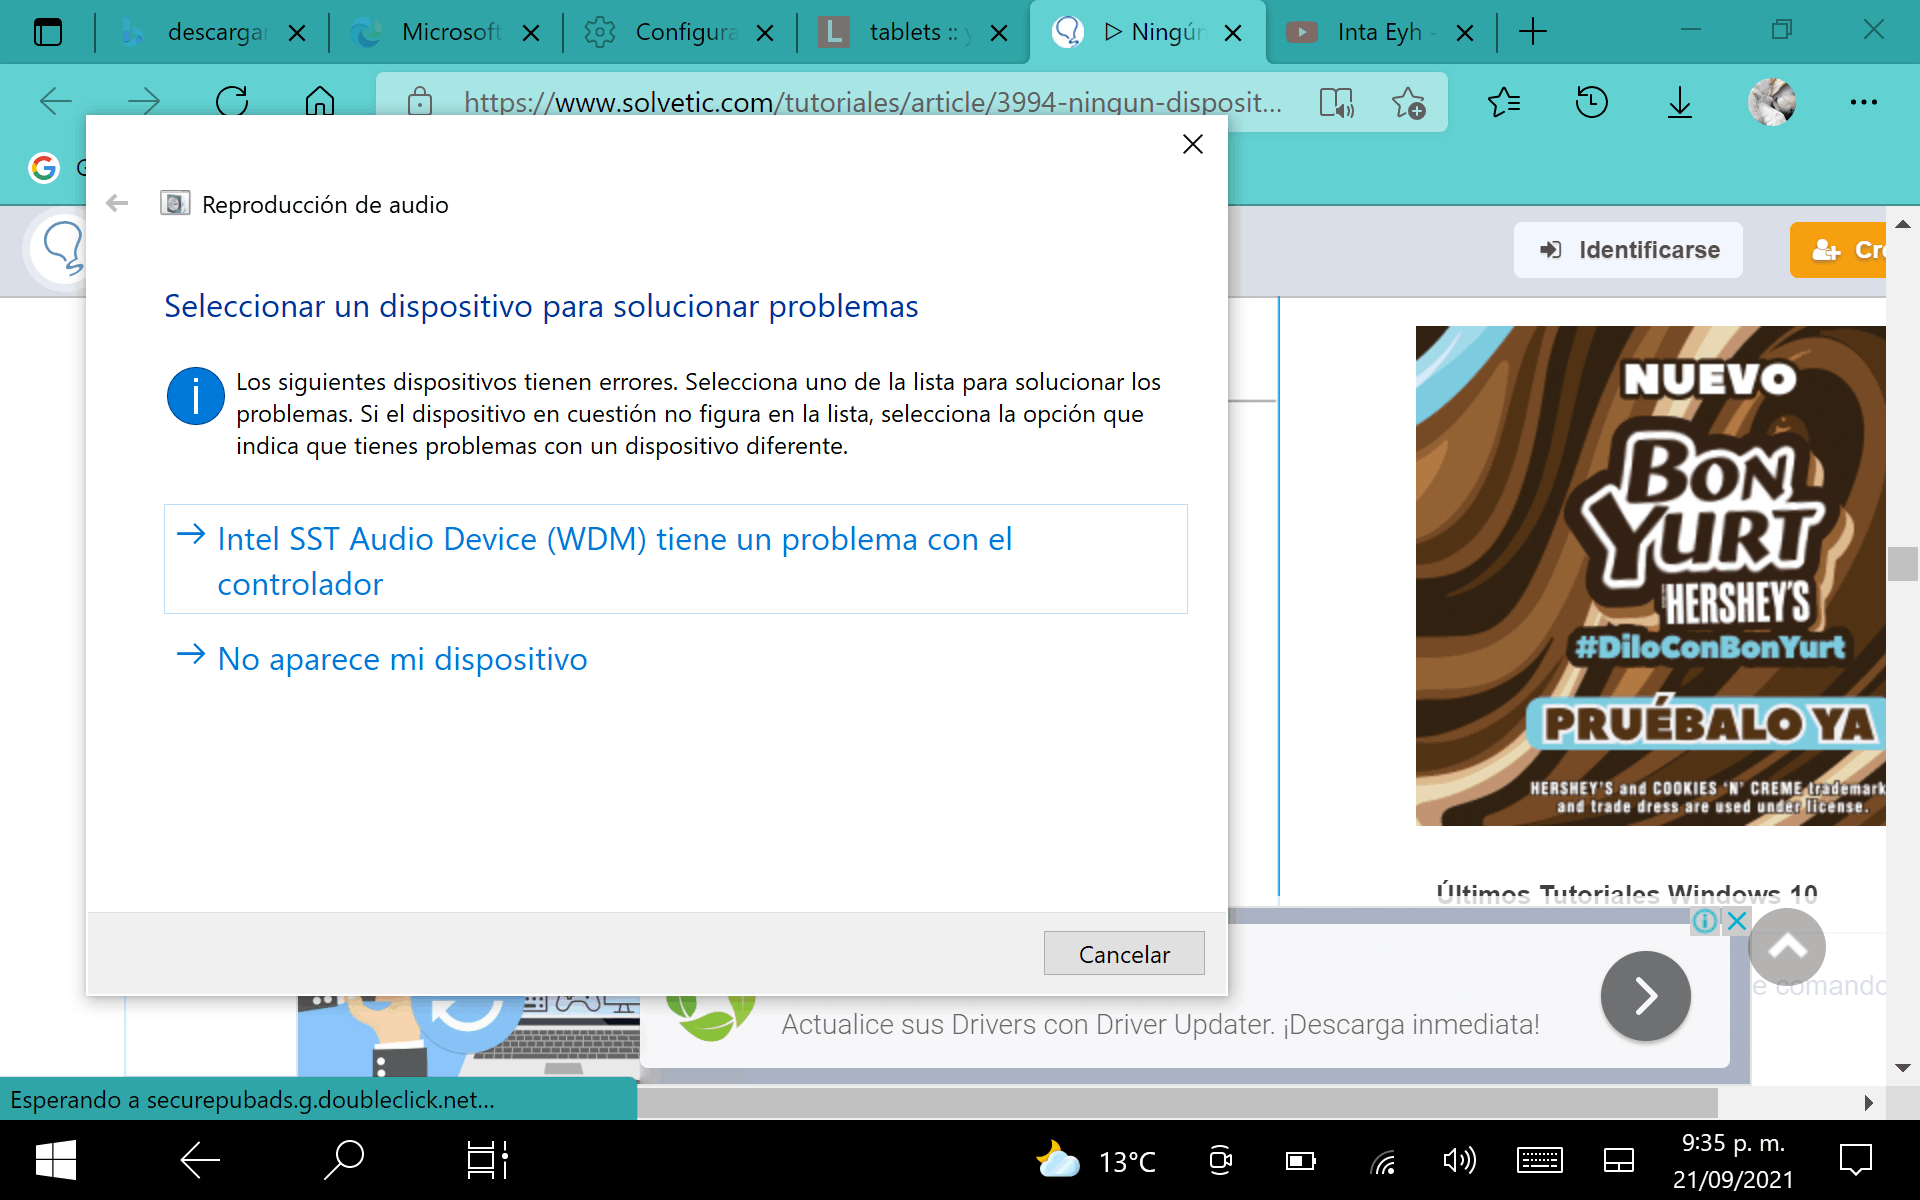Screen dimensions: 1920x1200
Task: Click the Edge refresh page icon
Action: (x=232, y=101)
